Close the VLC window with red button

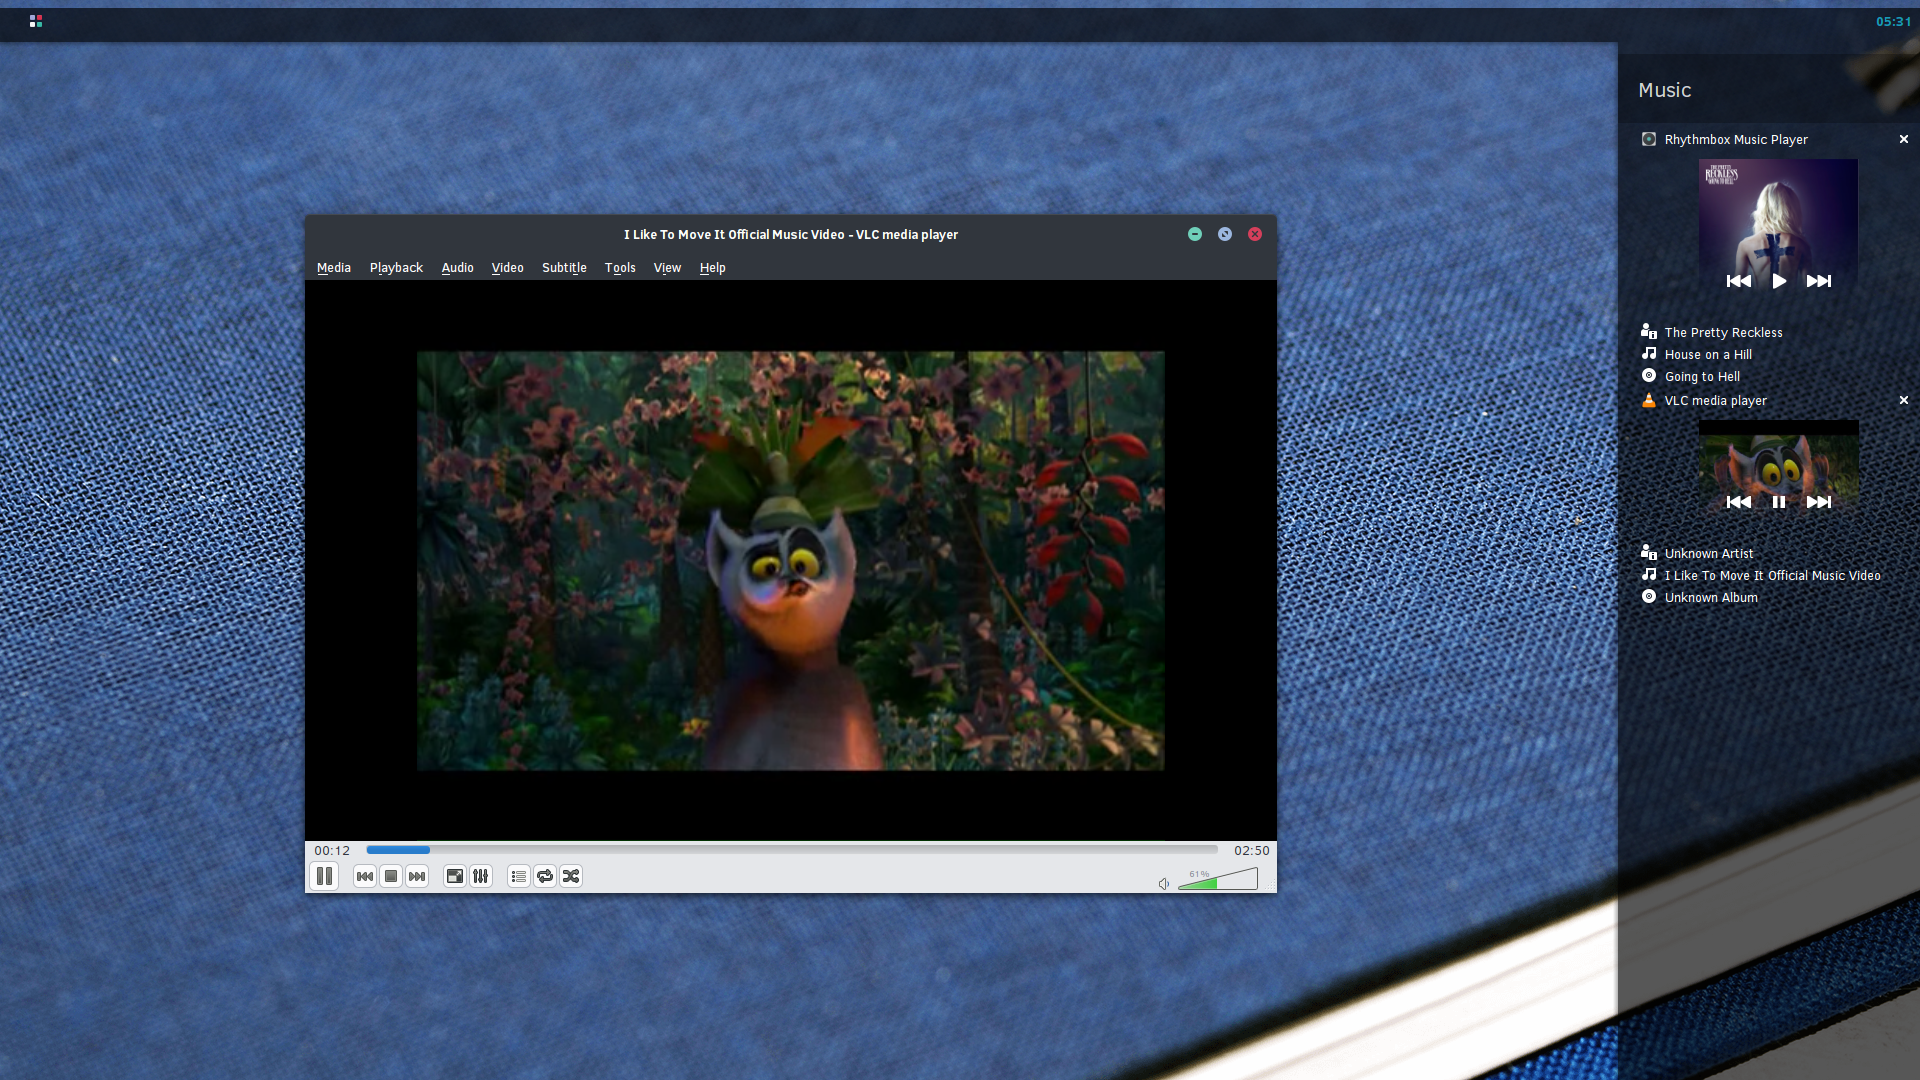point(1255,234)
